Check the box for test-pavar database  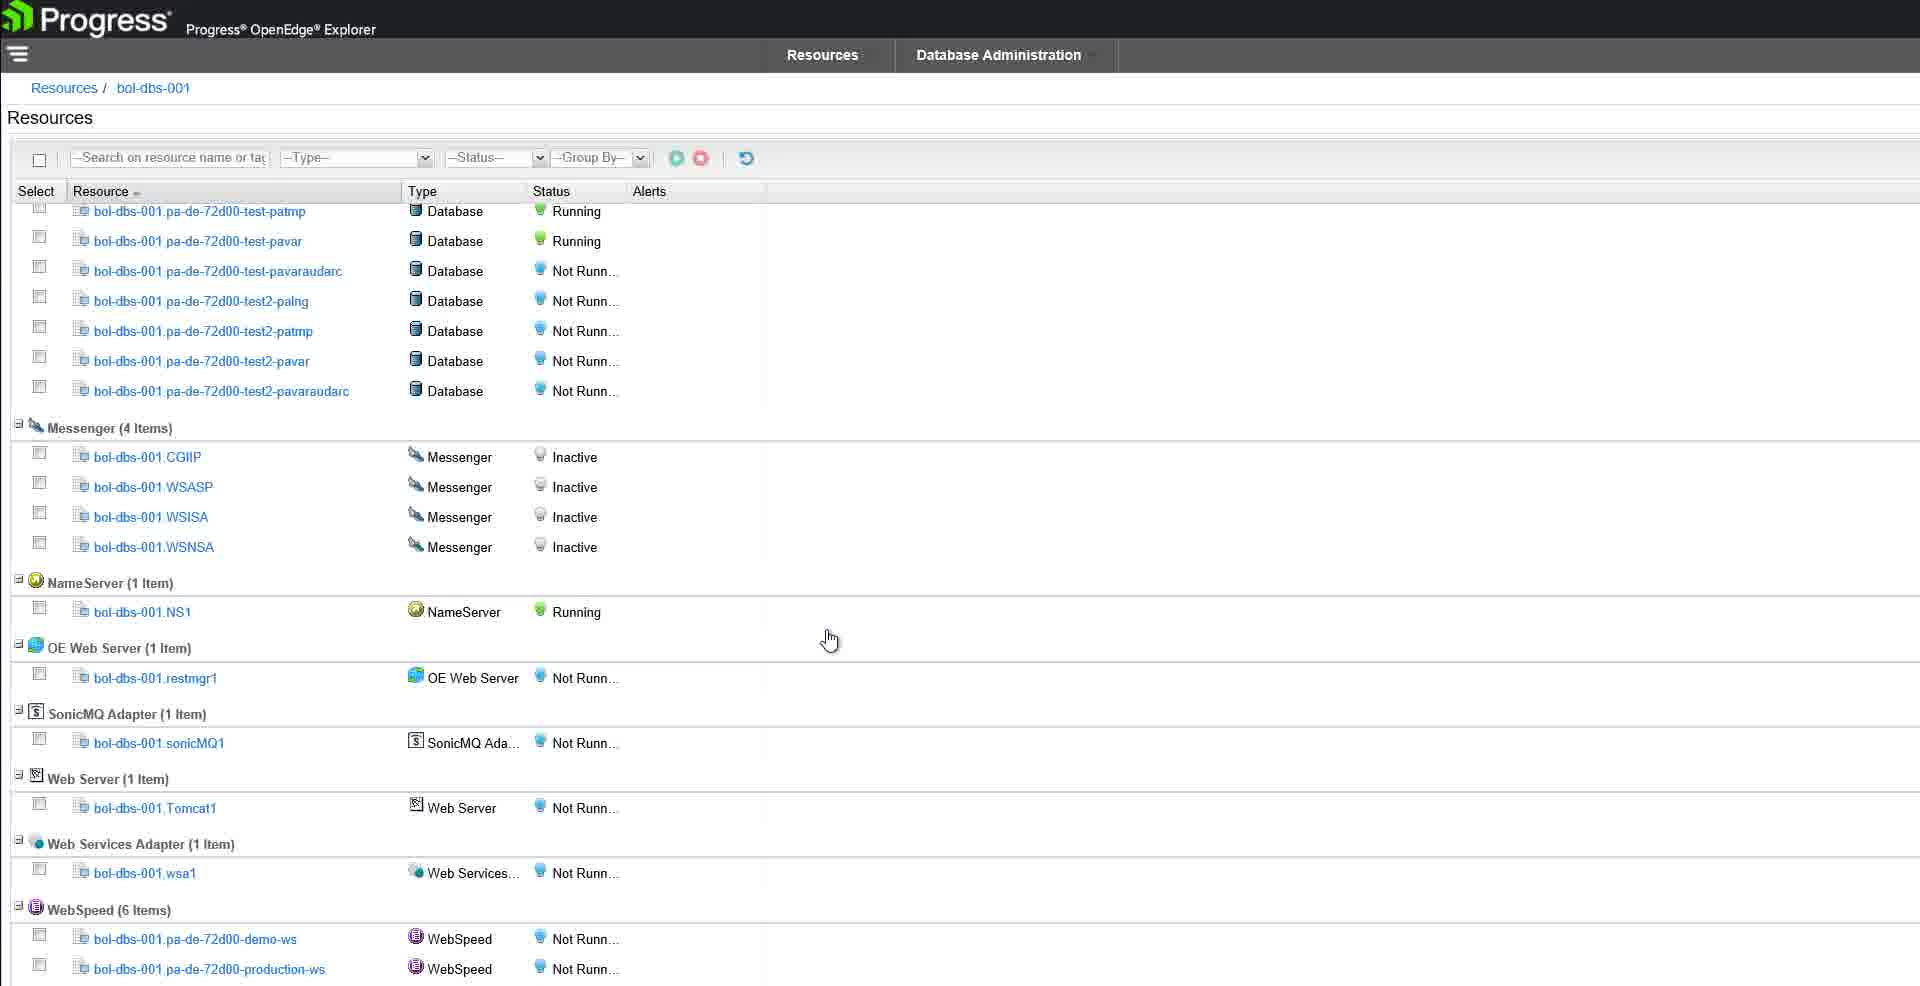coord(39,237)
